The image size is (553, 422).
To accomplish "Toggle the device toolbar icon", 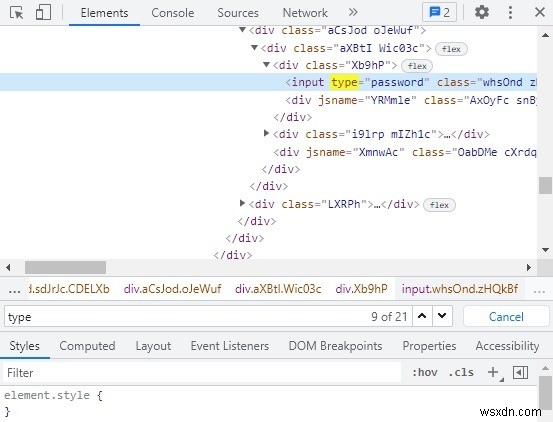I will point(43,13).
